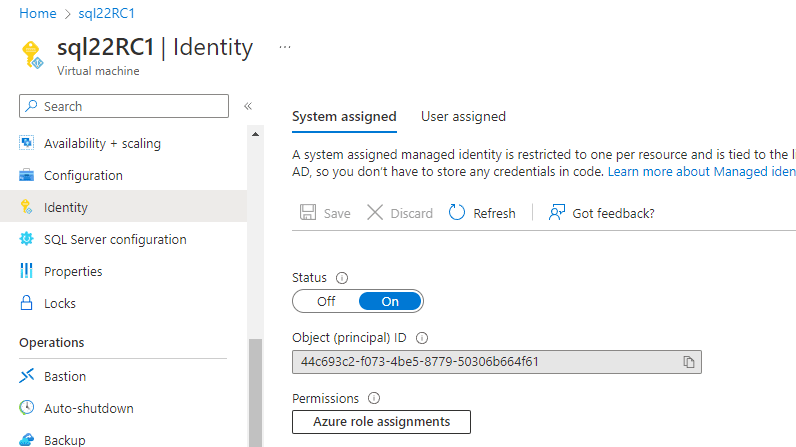This screenshot has width=796, height=447.
Task: Click the Permissions info icon
Action: point(374,398)
